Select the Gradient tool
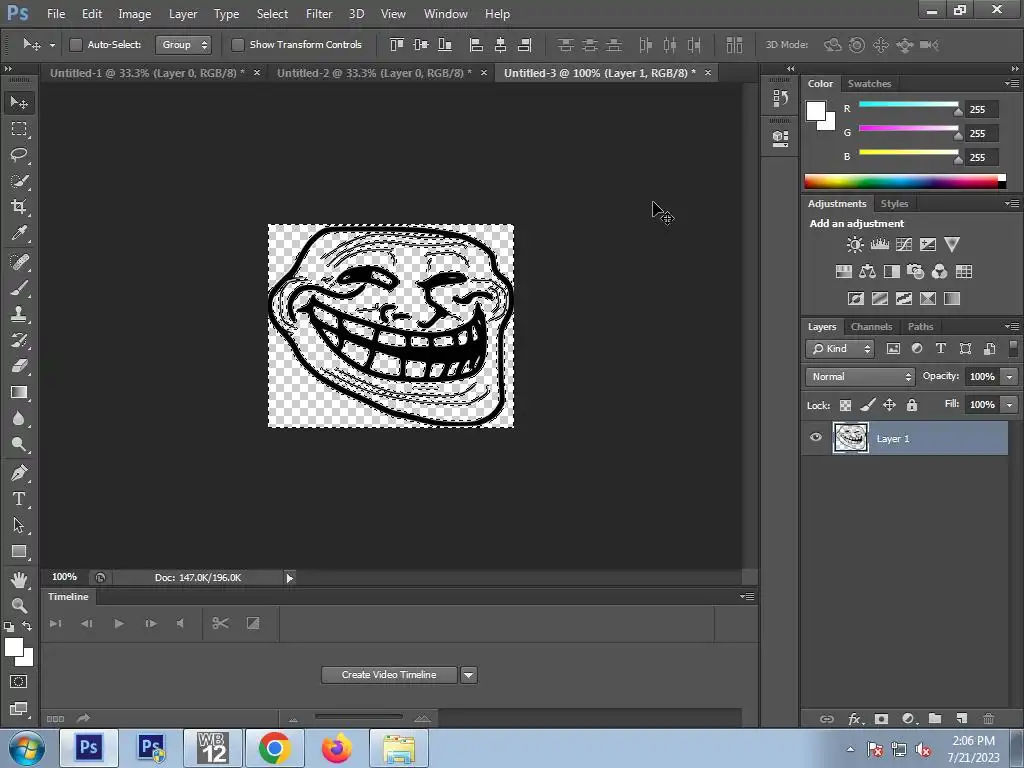The image size is (1024, 768). click(19, 392)
